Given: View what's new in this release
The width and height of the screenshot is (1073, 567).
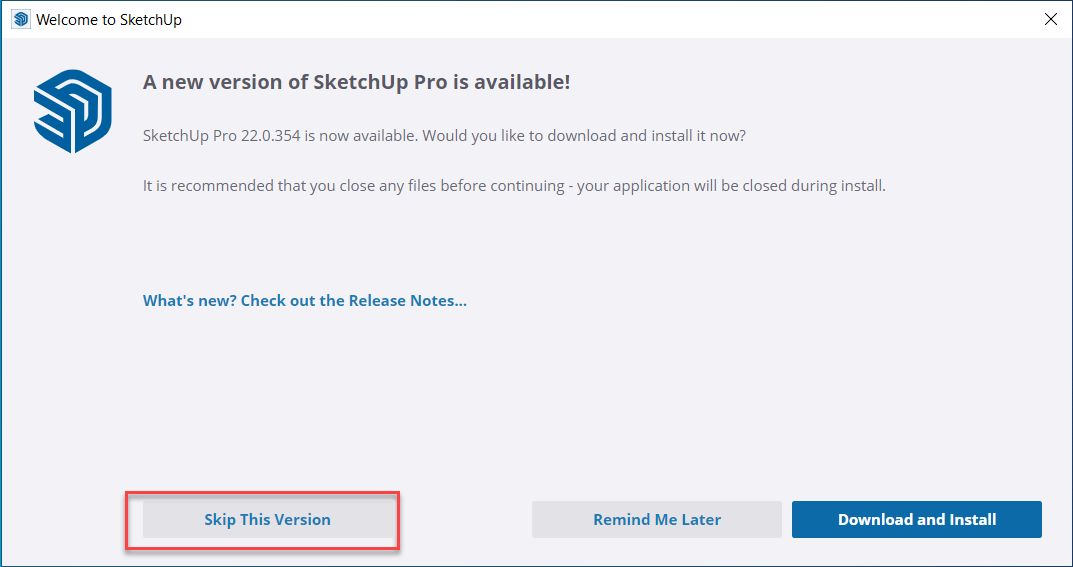Looking at the screenshot, I should point(305,300).
